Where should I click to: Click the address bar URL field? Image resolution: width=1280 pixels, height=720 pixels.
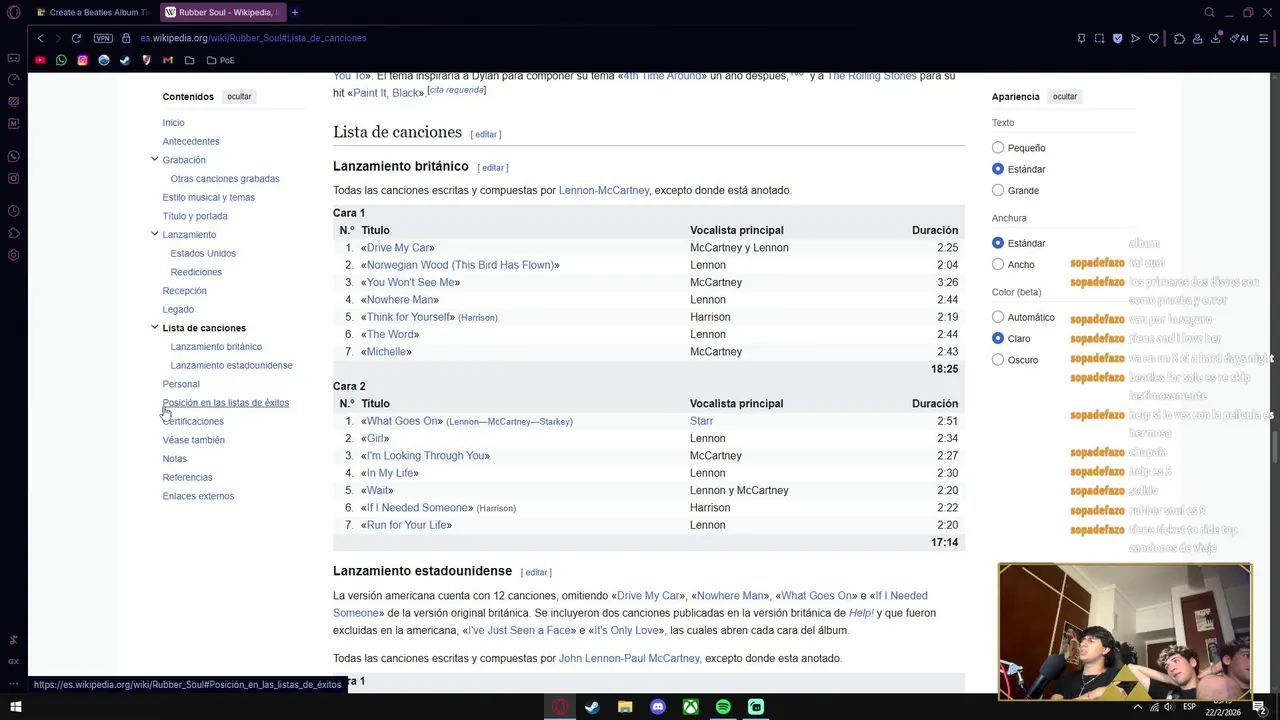(x=253, y=38)
